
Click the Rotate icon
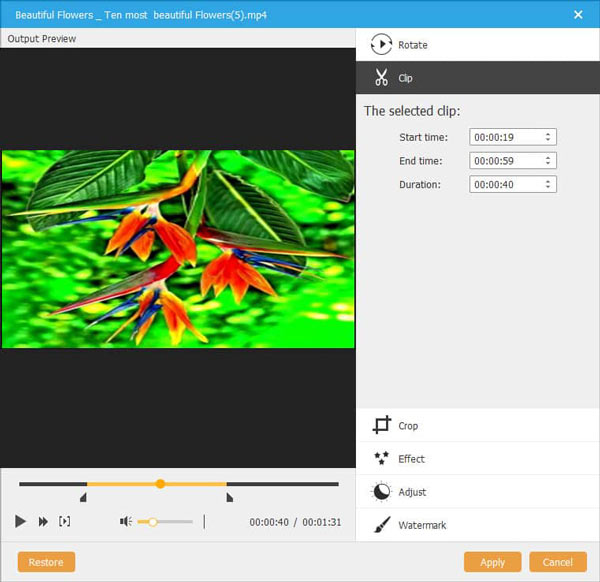381,45
